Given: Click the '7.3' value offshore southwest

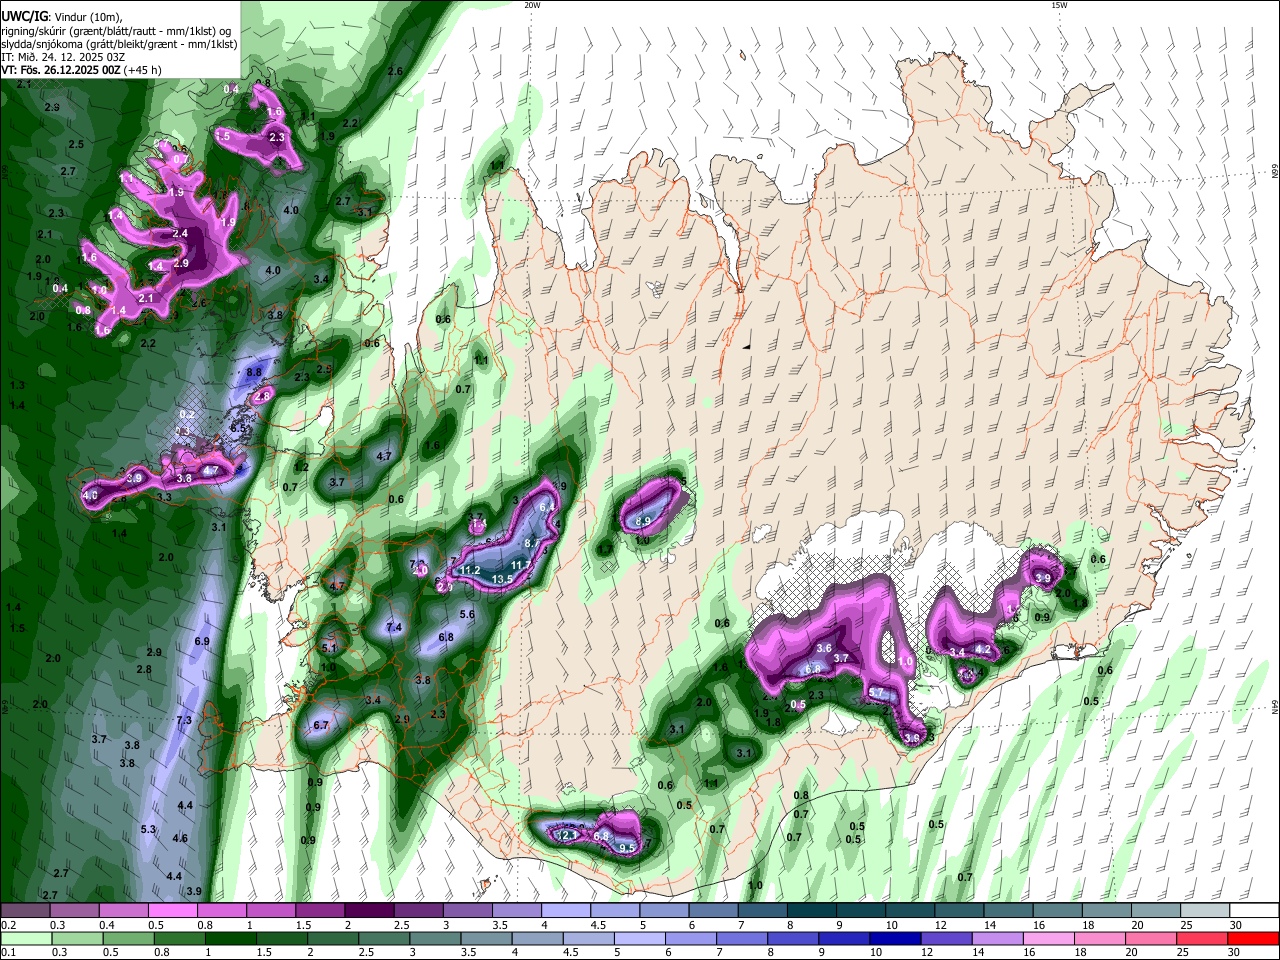Looking at the screenshot, I should 183,720.
